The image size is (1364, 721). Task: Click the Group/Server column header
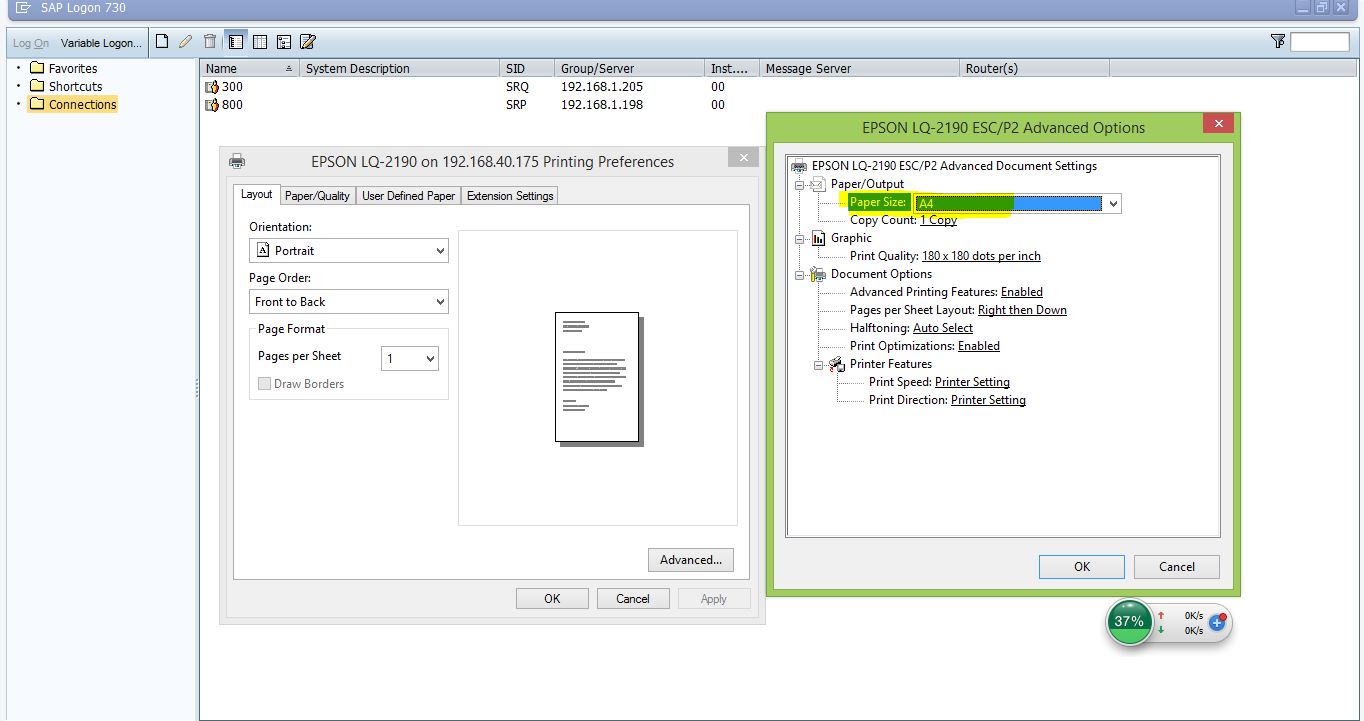pyautogui.click(x=629, y=68)
